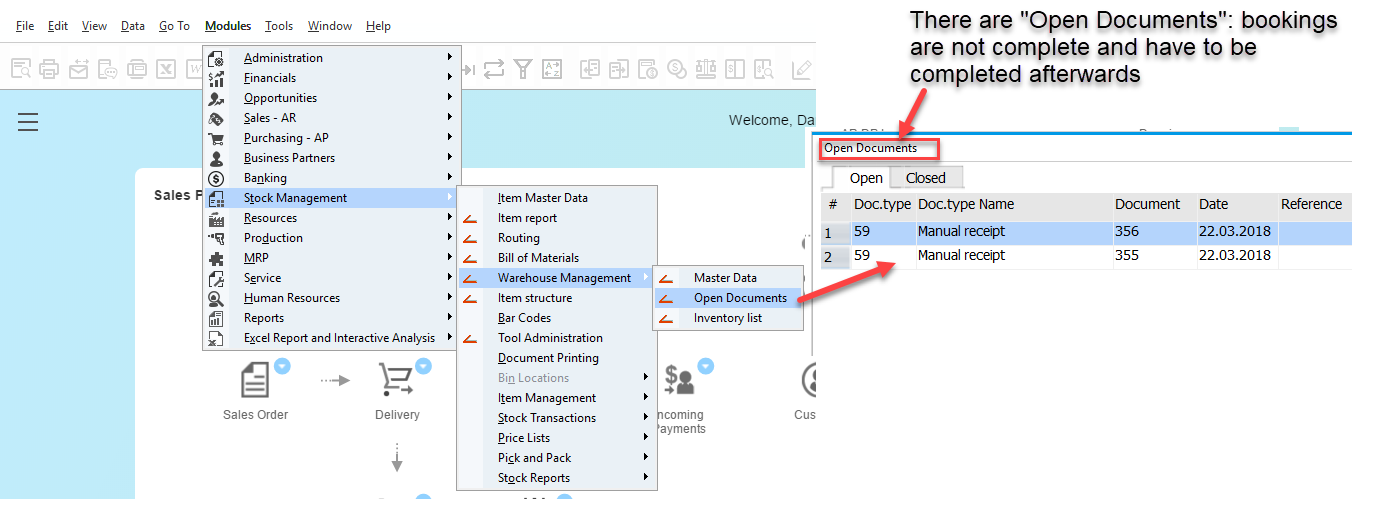Open the Tools menu

[x=279, y=26]
